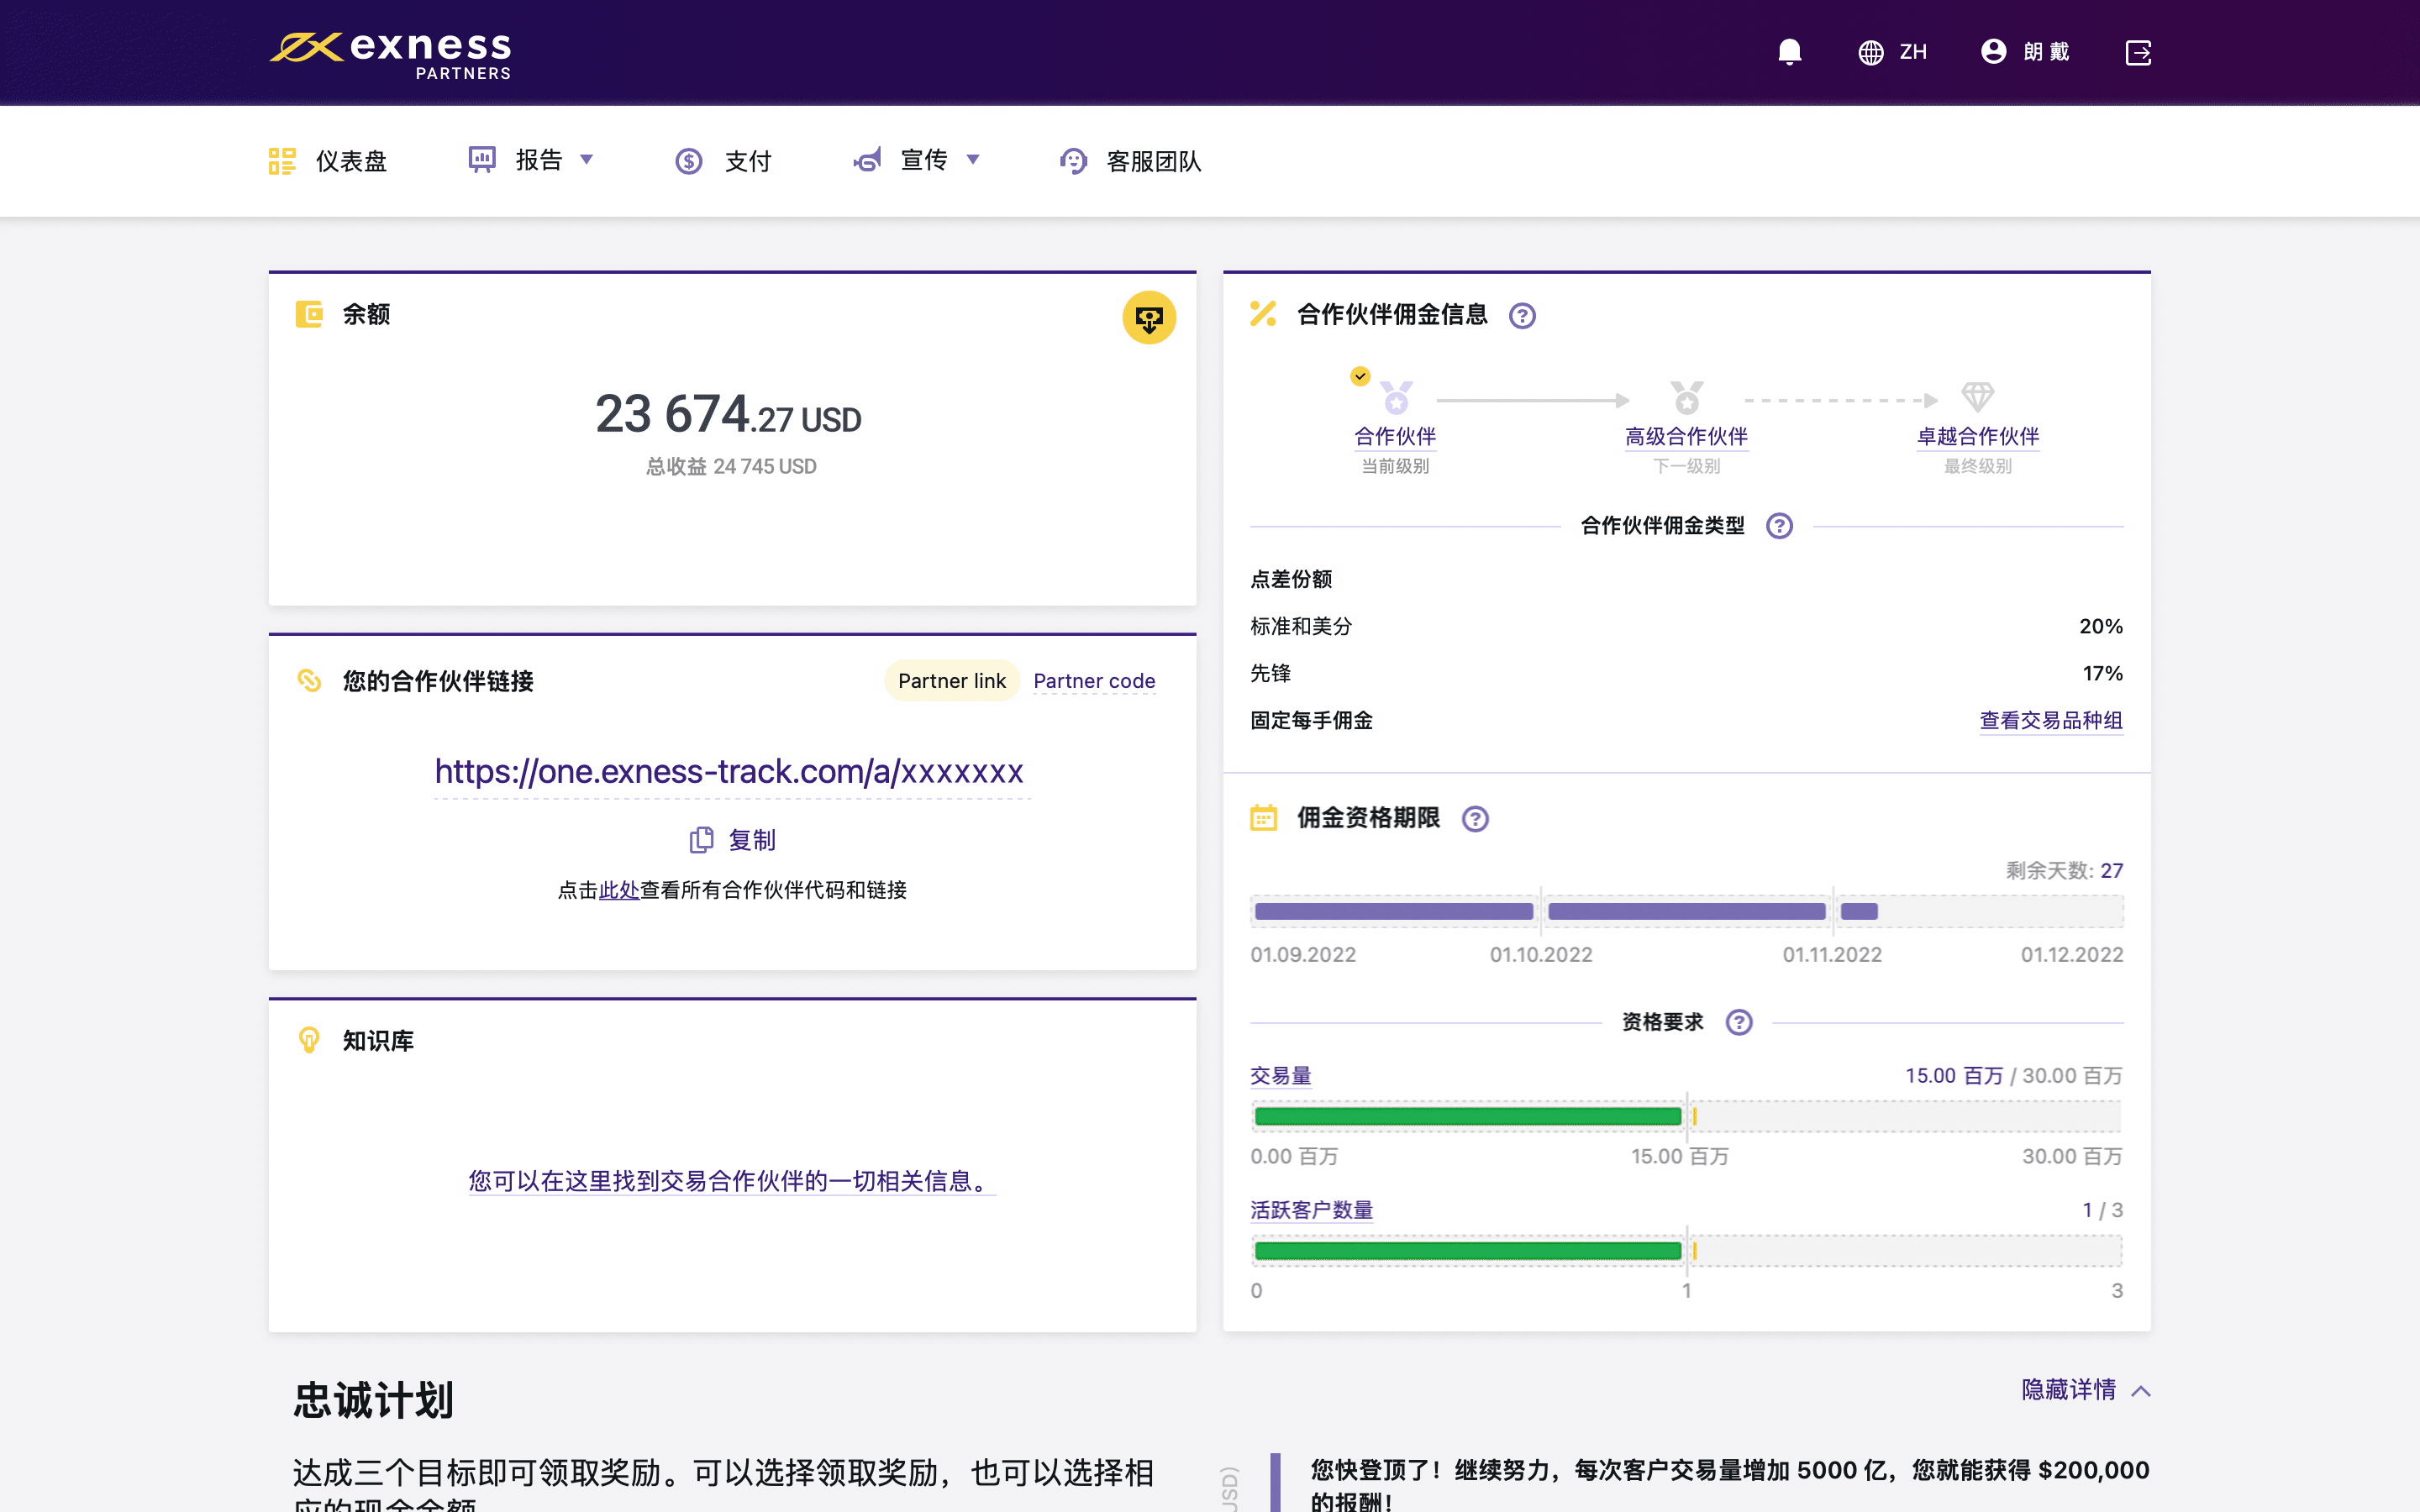The image size is (2420, 1512).
Task: Click the 交易量 green progress bar
Action: [1467, 1116]
